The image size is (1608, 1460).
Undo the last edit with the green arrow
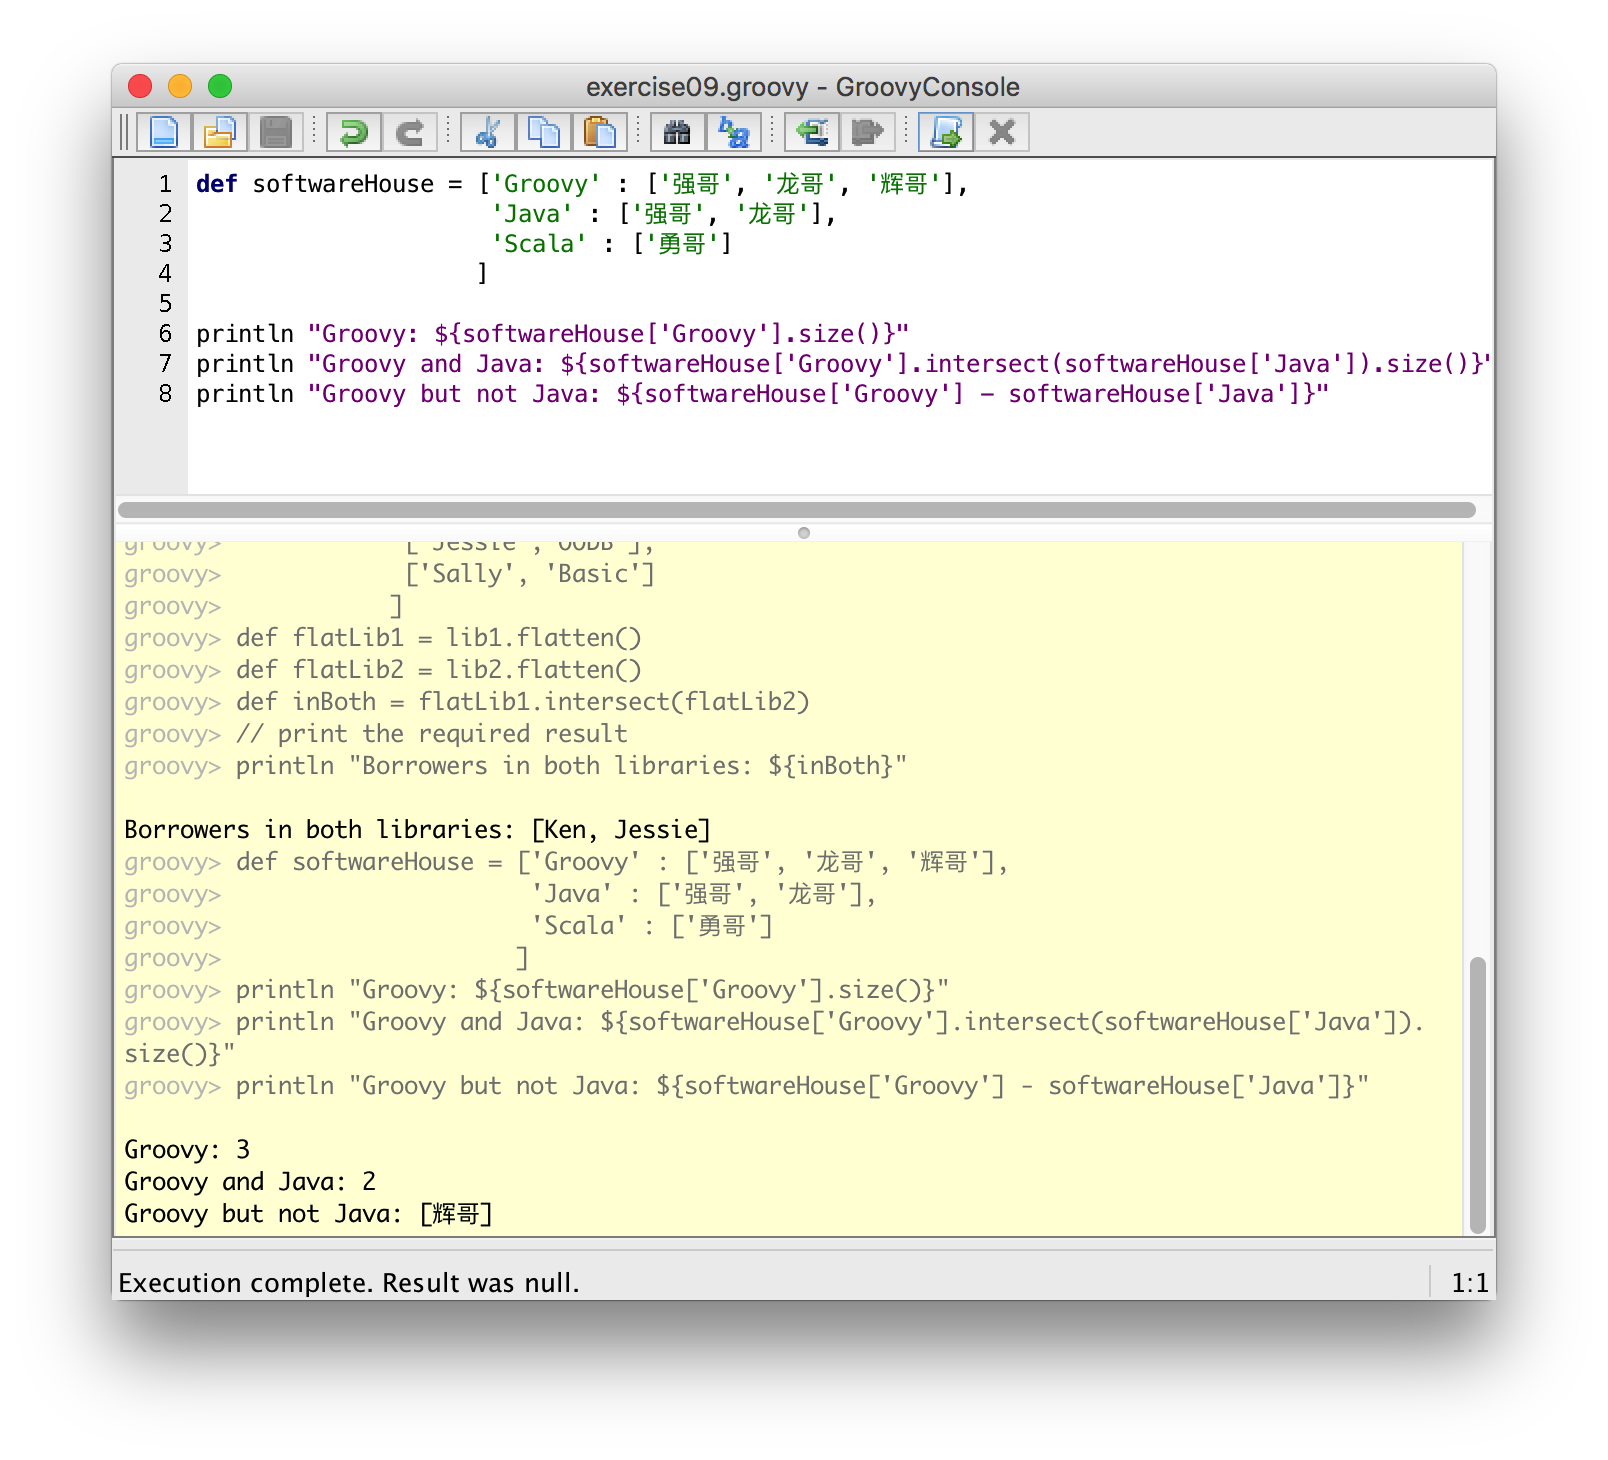point(354,132)
